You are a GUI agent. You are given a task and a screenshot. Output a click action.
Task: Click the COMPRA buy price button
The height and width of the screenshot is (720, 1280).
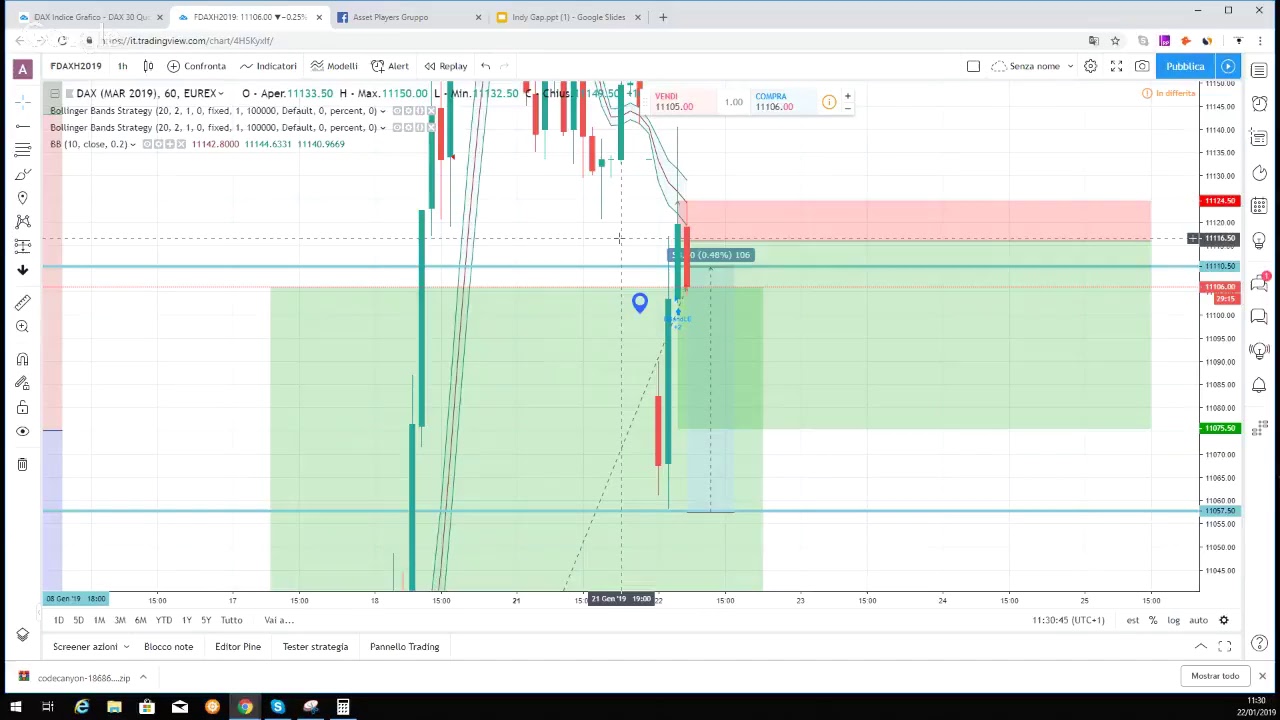(x=783, y=102)
